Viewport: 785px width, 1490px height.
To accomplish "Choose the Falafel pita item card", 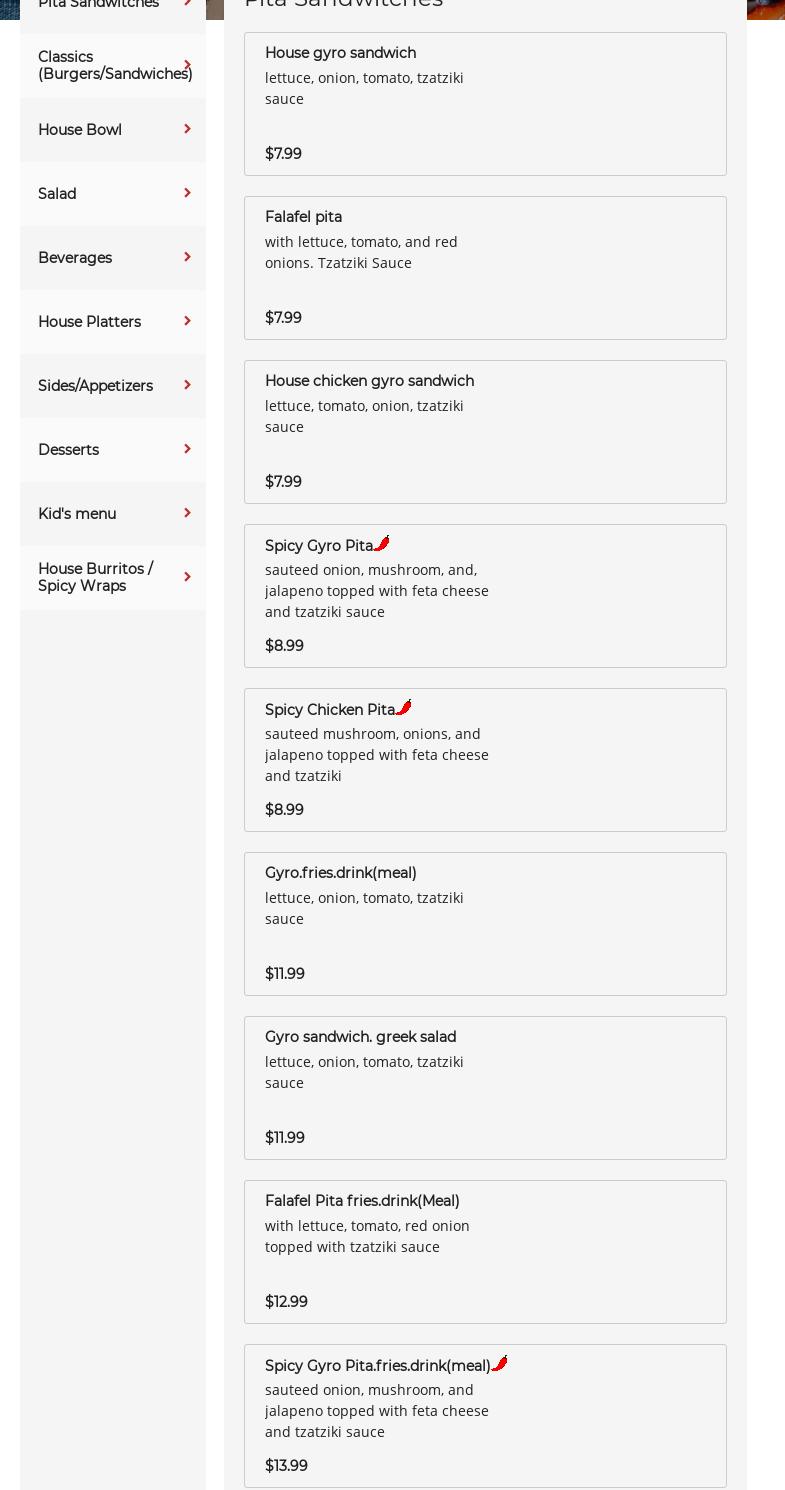I will (485, 268).
